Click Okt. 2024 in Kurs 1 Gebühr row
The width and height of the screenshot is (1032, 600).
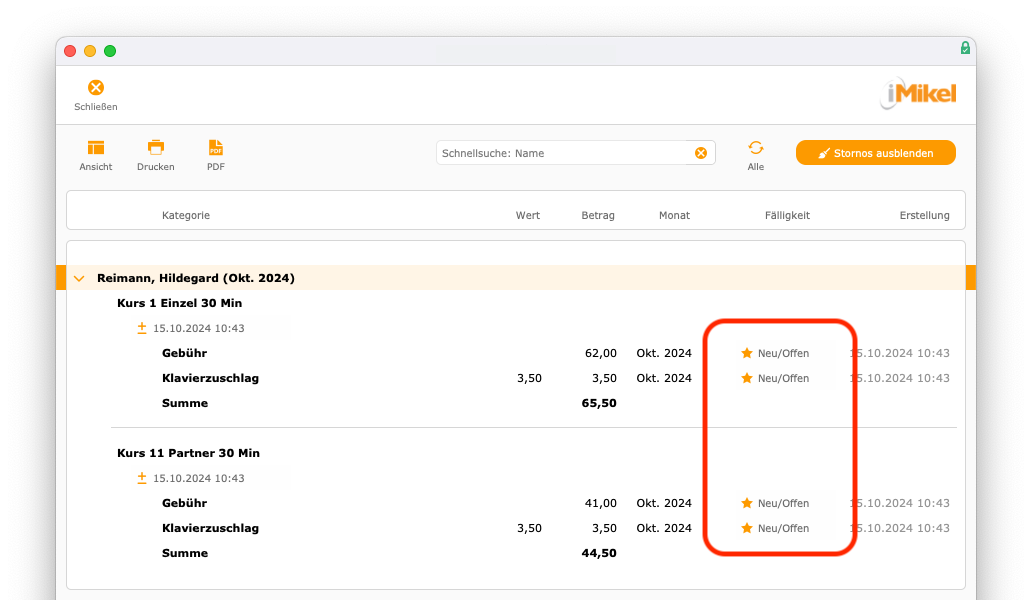(x=664, y=353)
